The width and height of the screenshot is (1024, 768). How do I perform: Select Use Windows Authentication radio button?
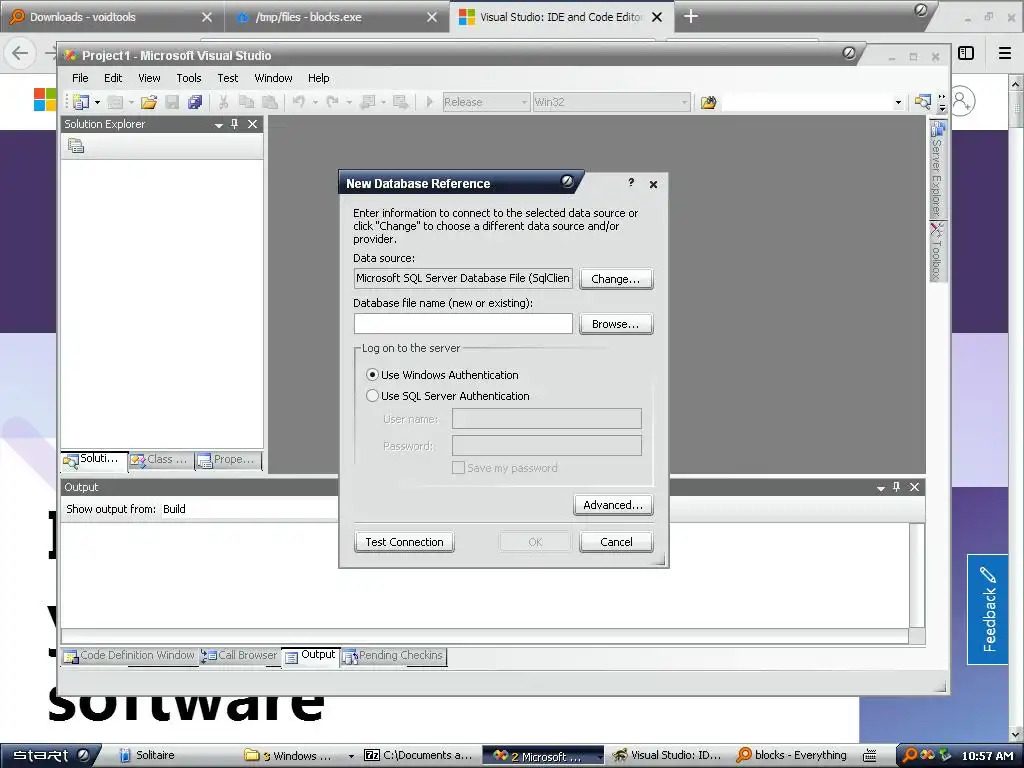[x=372, y=375]
